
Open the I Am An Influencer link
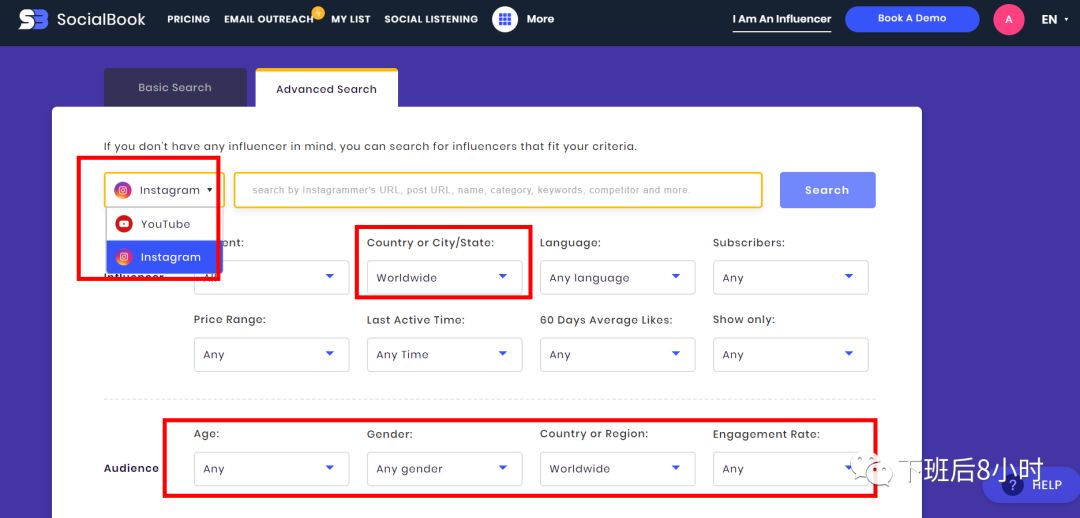(x=781, y=19)
